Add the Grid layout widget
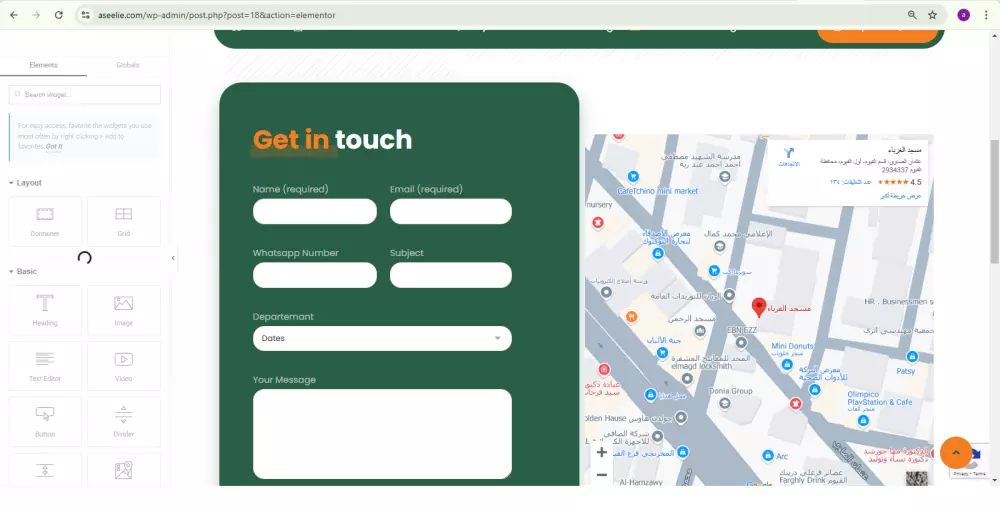 [124, 221]
